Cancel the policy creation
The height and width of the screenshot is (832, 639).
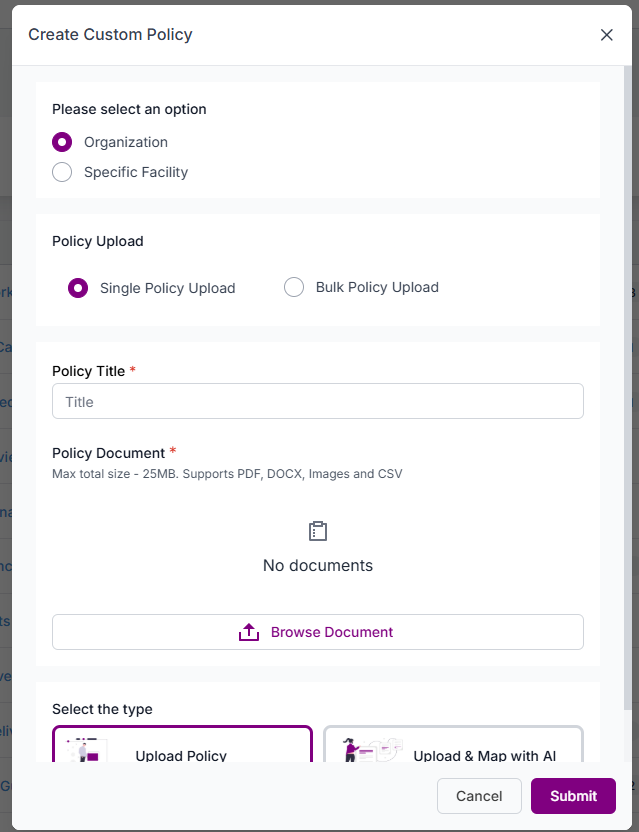479,796
